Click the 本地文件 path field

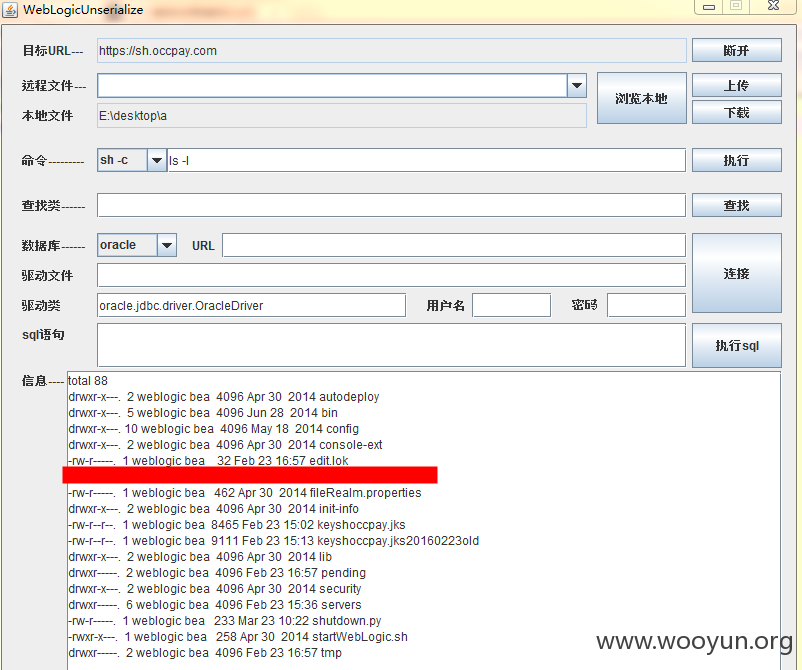point(342,116)
